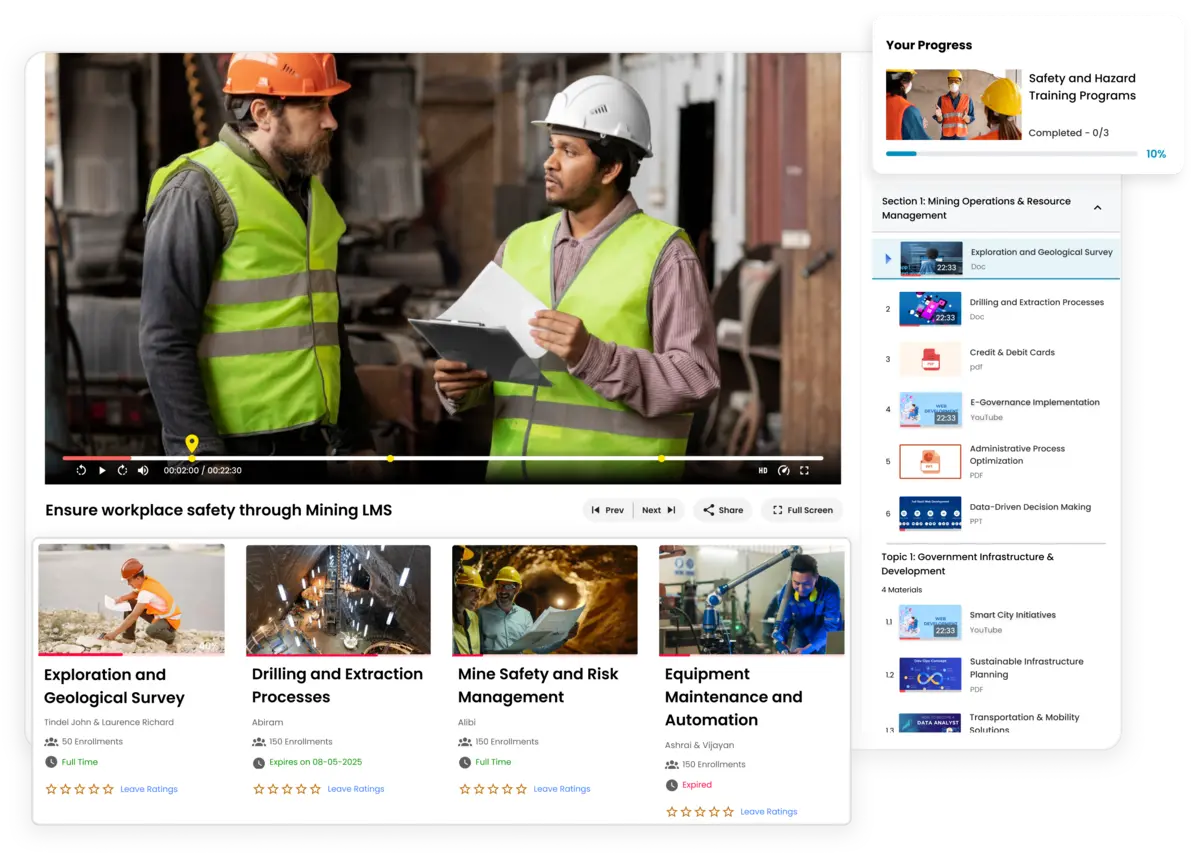This screenshot has width=1200, height=854.
Task: Fast-forward the video ten seconds
Action: point(122,469)
